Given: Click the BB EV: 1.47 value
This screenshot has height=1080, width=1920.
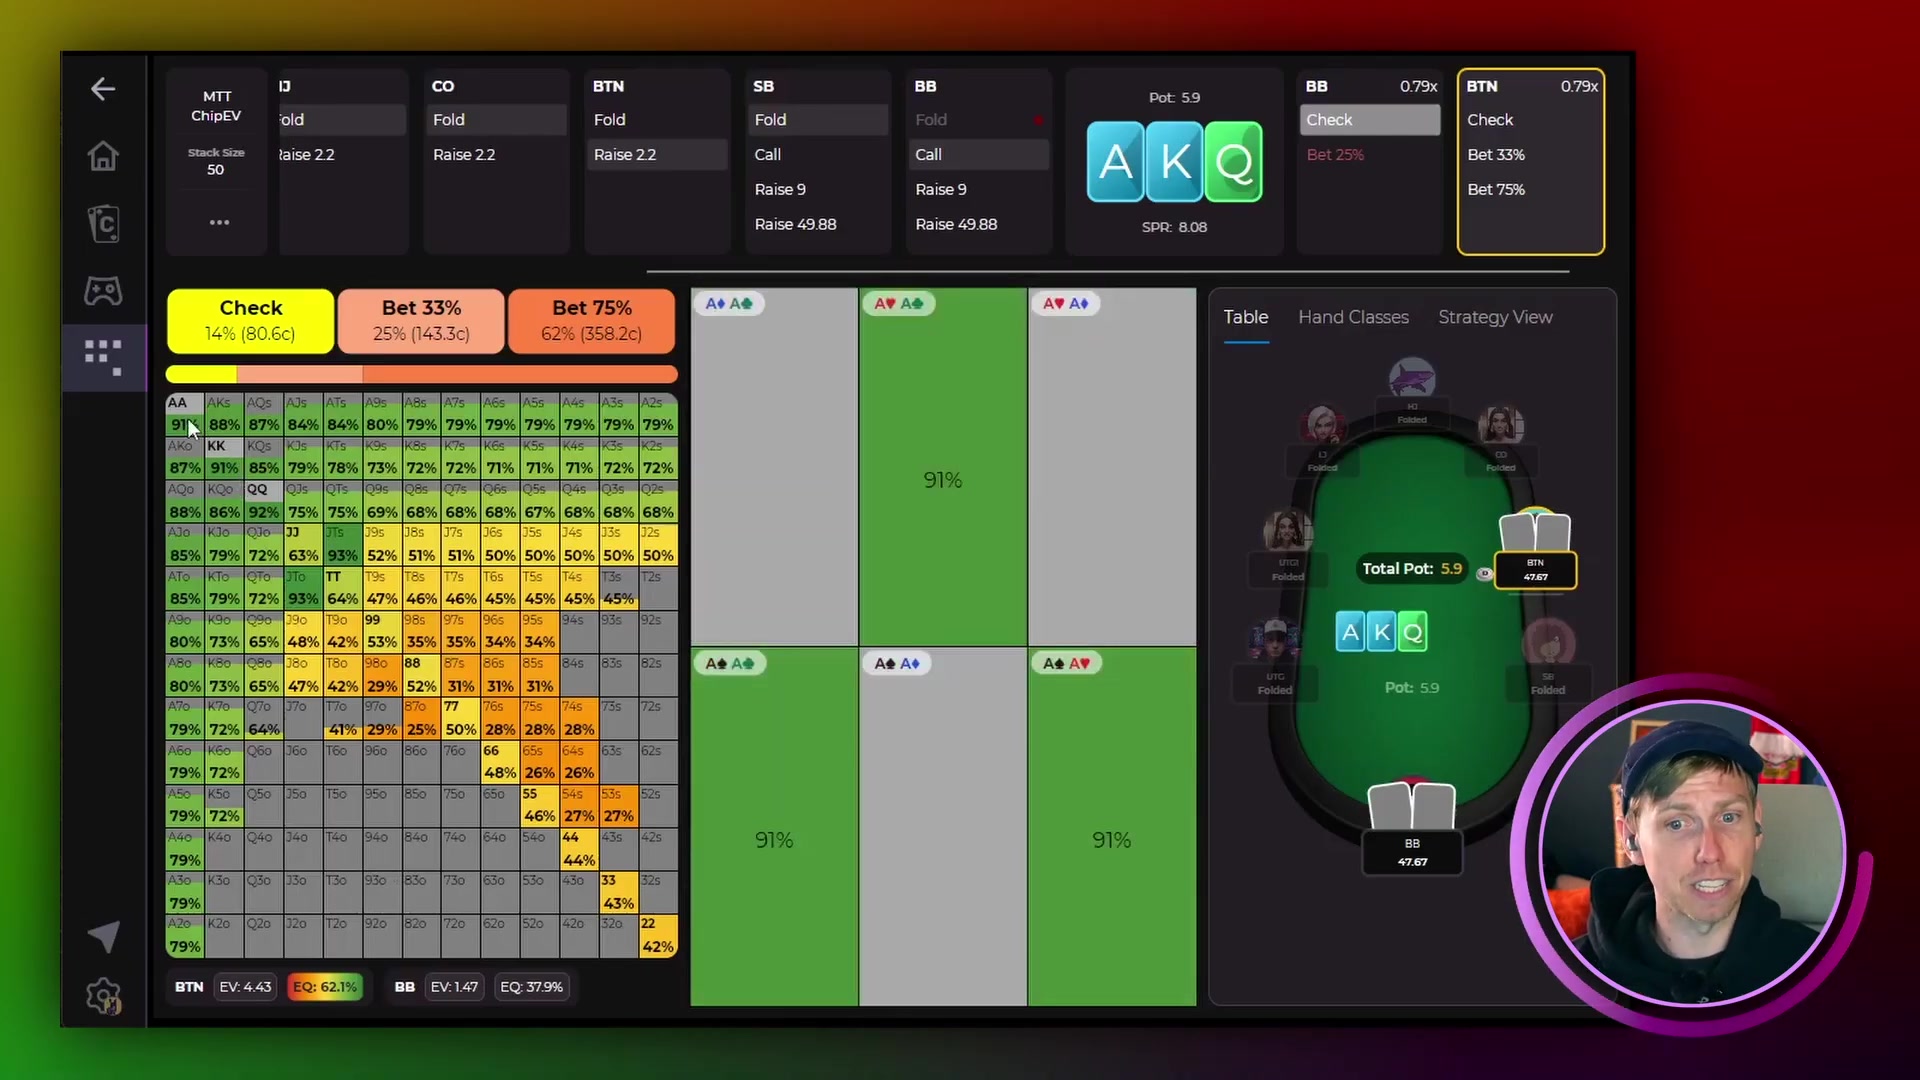Looking at the screenshot, I should pos(454,987).
